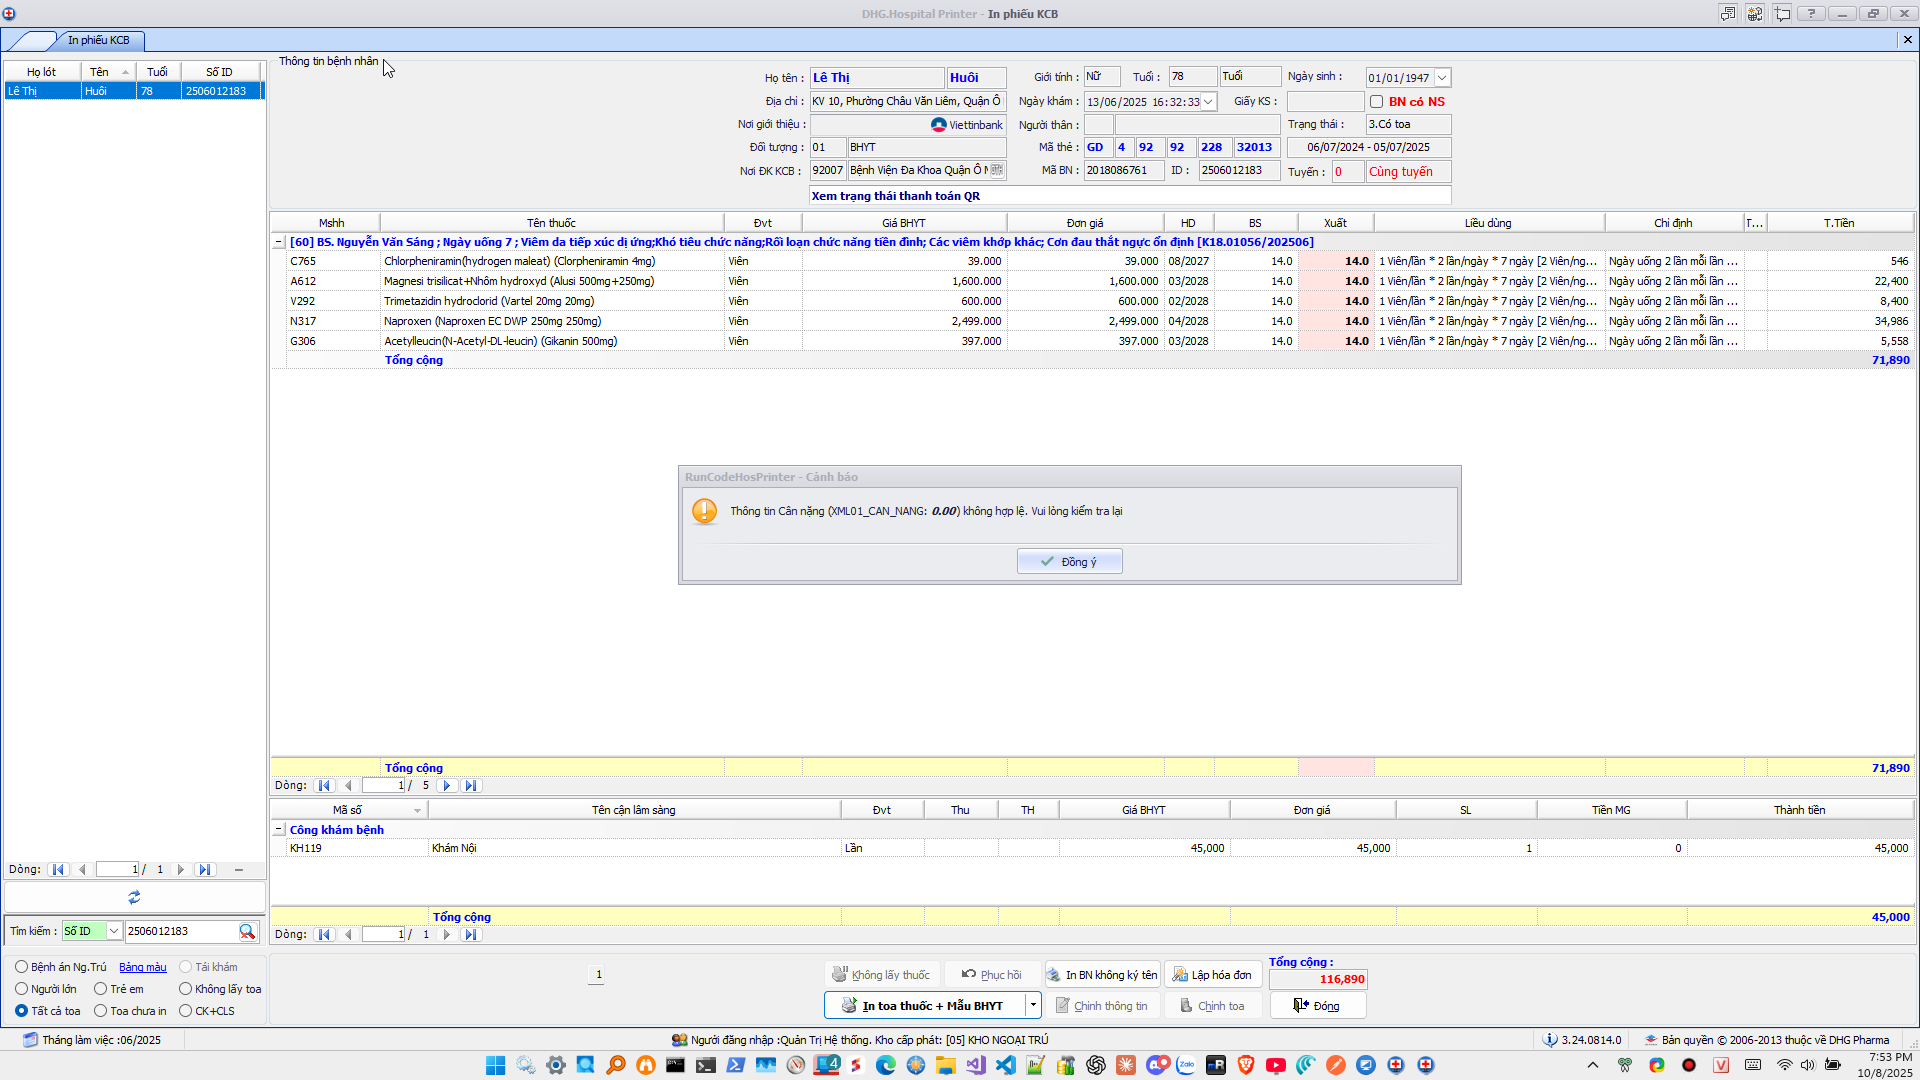Open the Bảng màu color legend link
Screen dimensions: 1920x1080
[x=143, y=967]
